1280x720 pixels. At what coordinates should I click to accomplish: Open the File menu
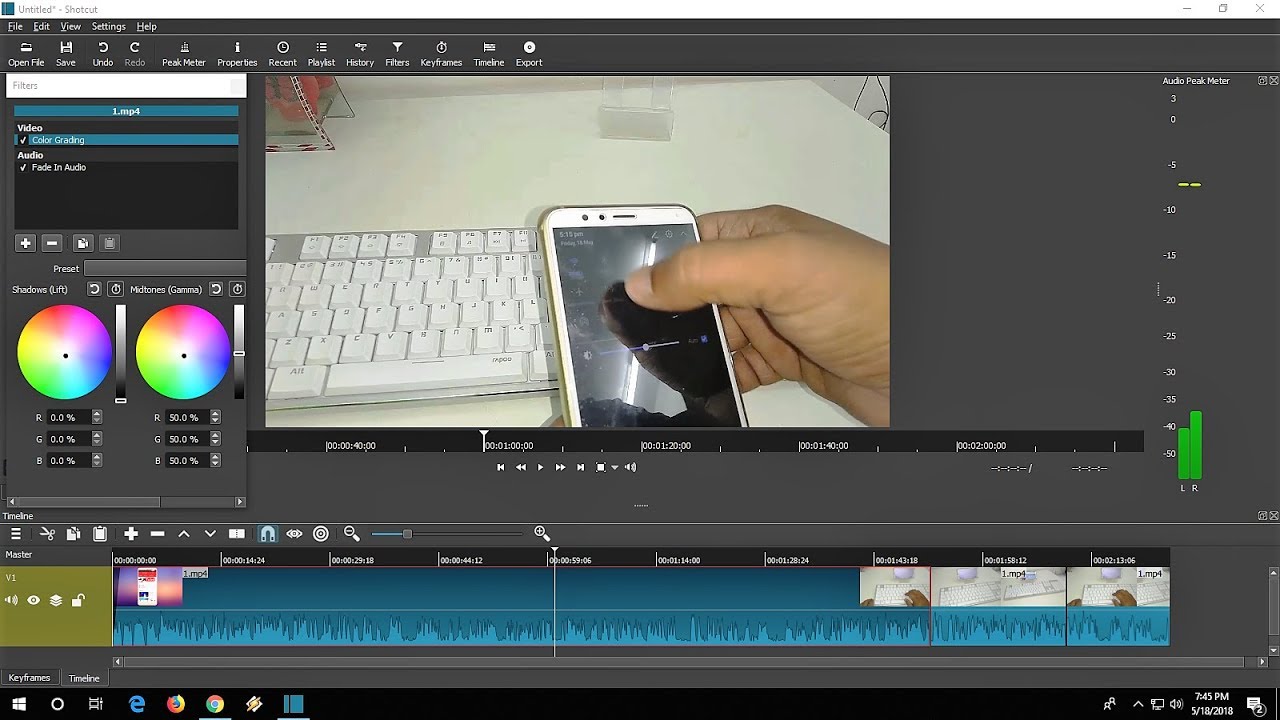(15, 27)
